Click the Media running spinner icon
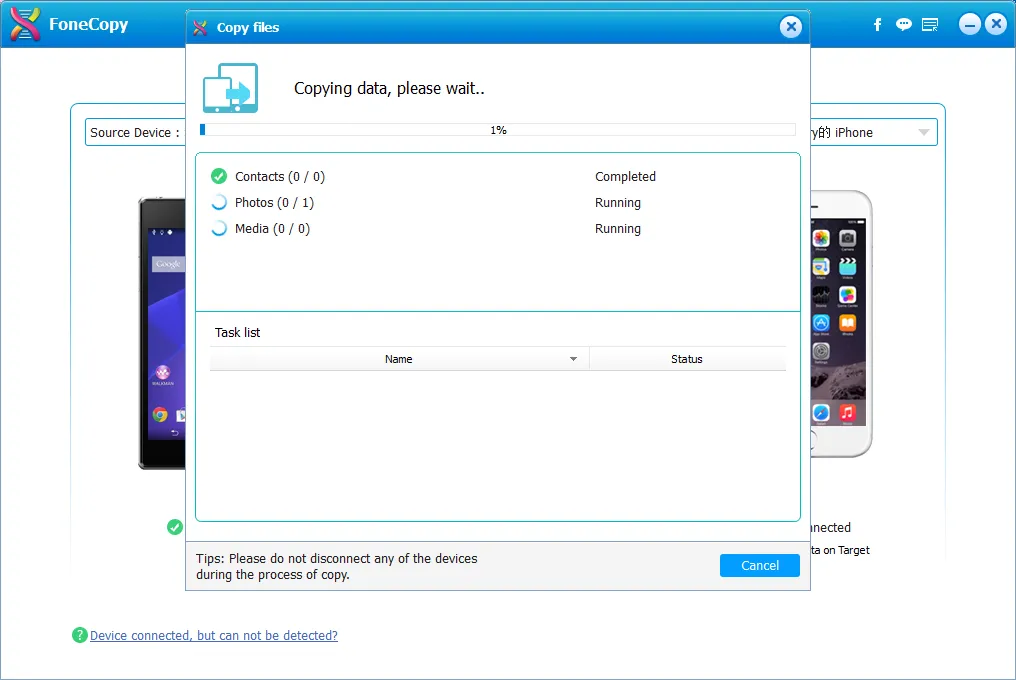1016x680 pixels. [219, 228]
